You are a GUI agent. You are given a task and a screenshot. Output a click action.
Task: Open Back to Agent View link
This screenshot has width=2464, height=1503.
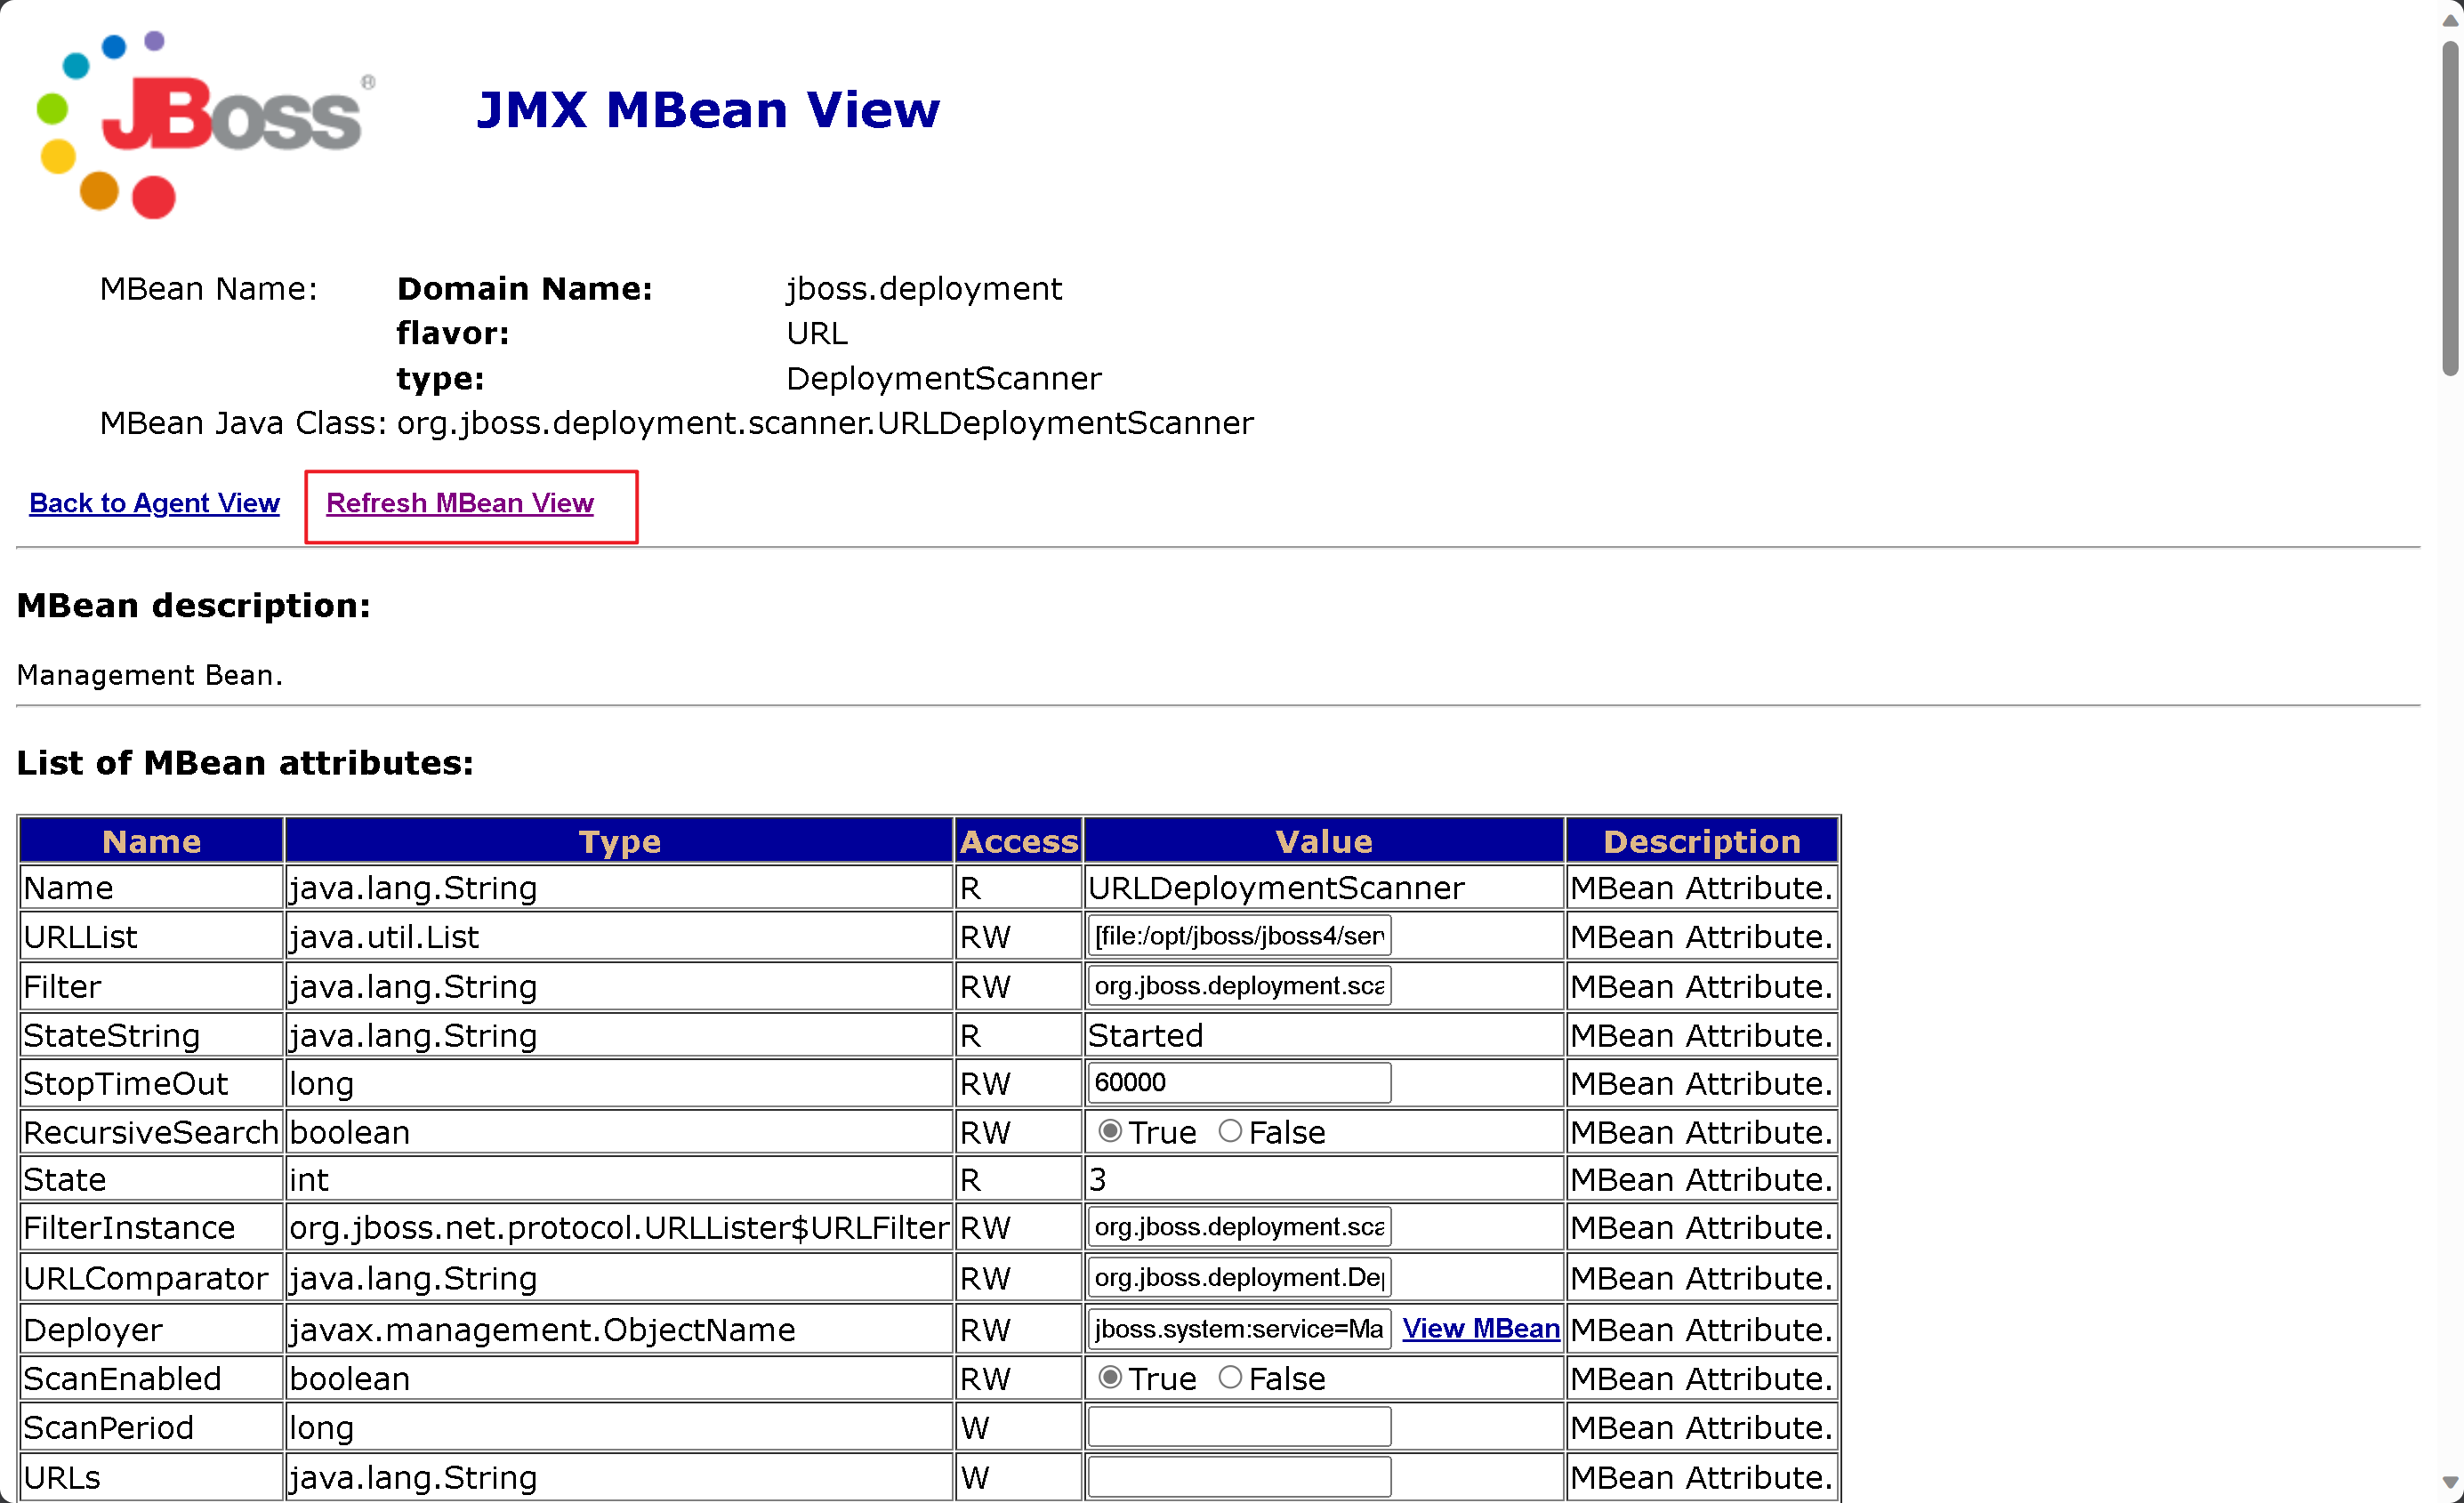(x=154, y=503)
